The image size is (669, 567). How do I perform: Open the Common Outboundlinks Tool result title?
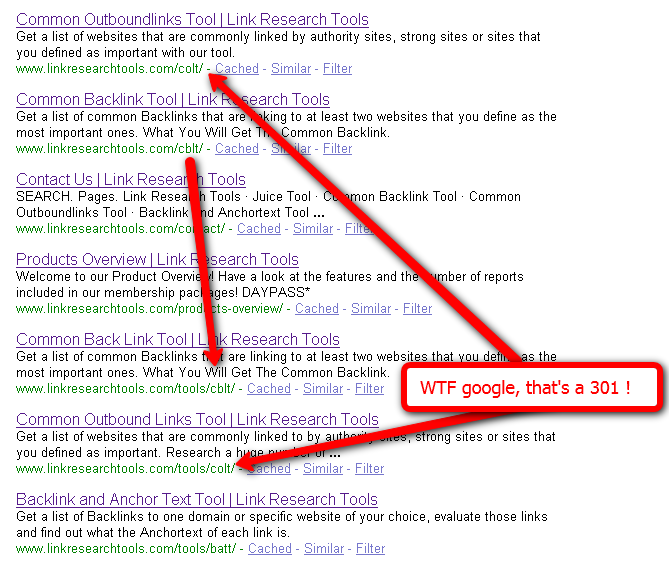click(x=192, y=20)
